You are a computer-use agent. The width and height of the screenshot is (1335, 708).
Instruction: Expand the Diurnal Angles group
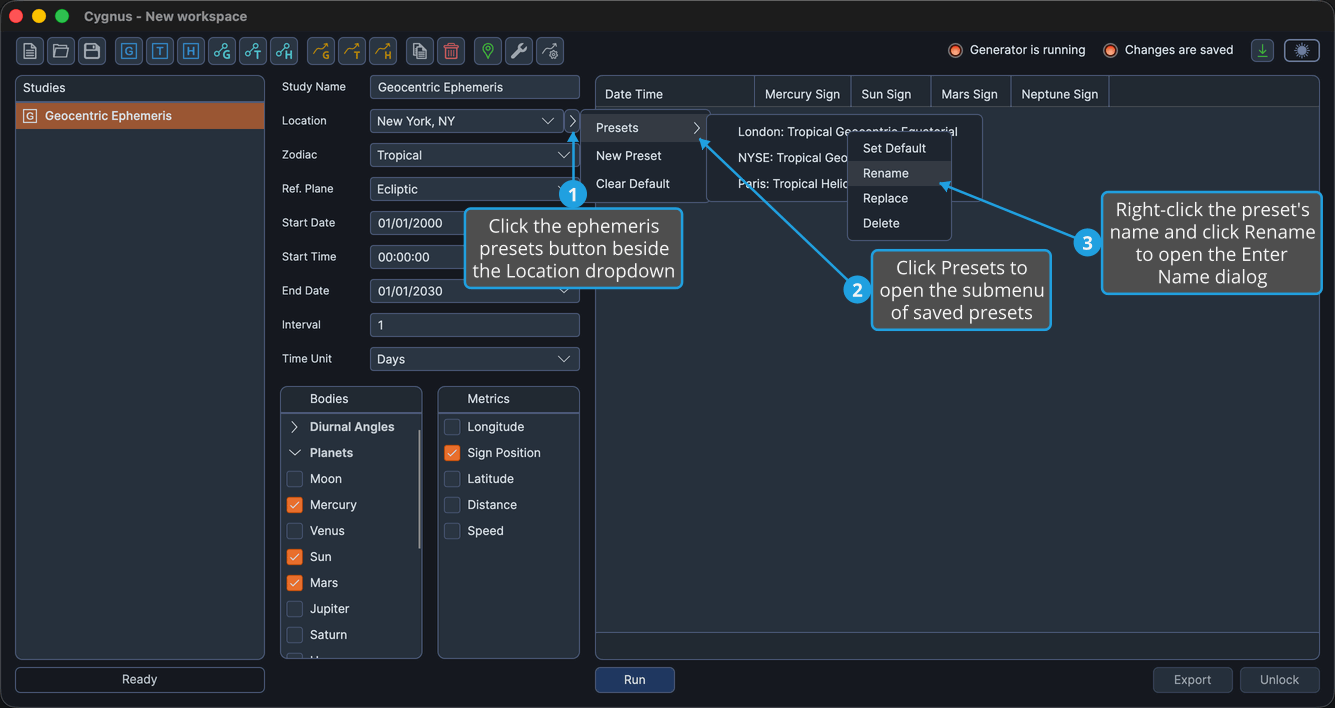coord(295,427)
